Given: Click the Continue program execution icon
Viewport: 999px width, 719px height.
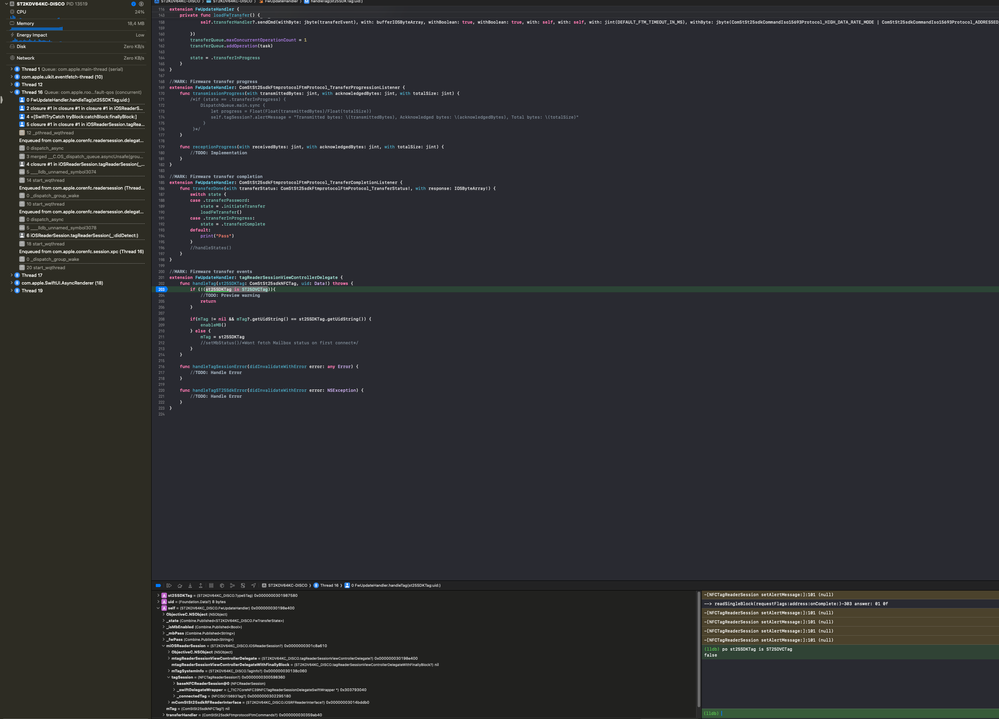Looking at the screenshot, I should 169,587.
